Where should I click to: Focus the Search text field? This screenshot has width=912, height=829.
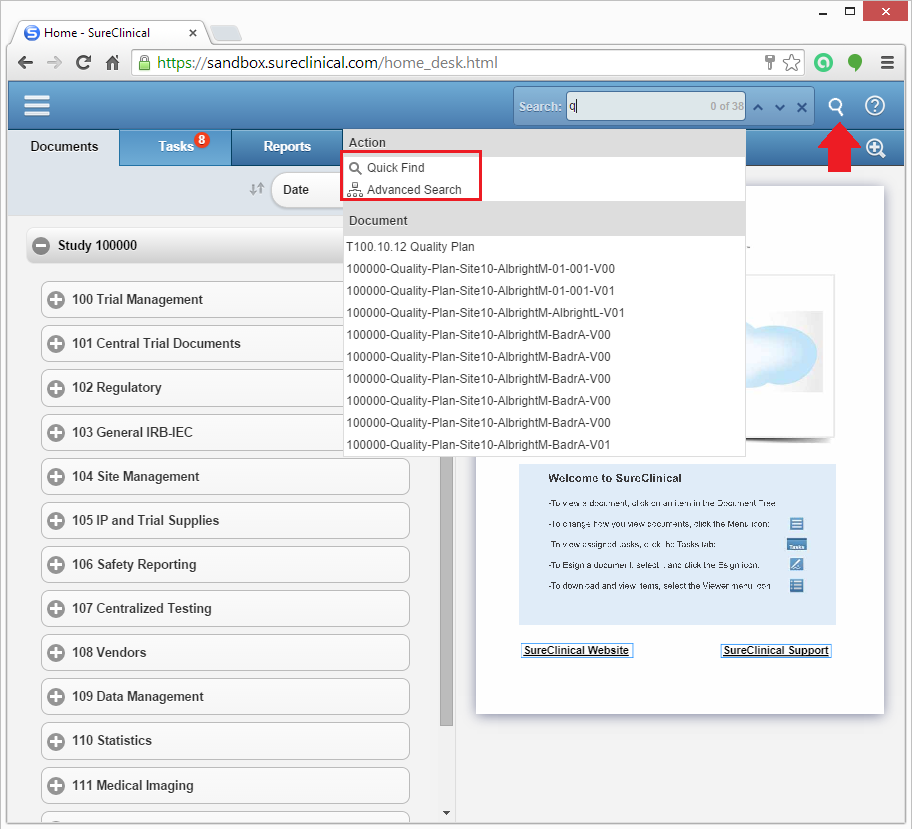[656, 106]
